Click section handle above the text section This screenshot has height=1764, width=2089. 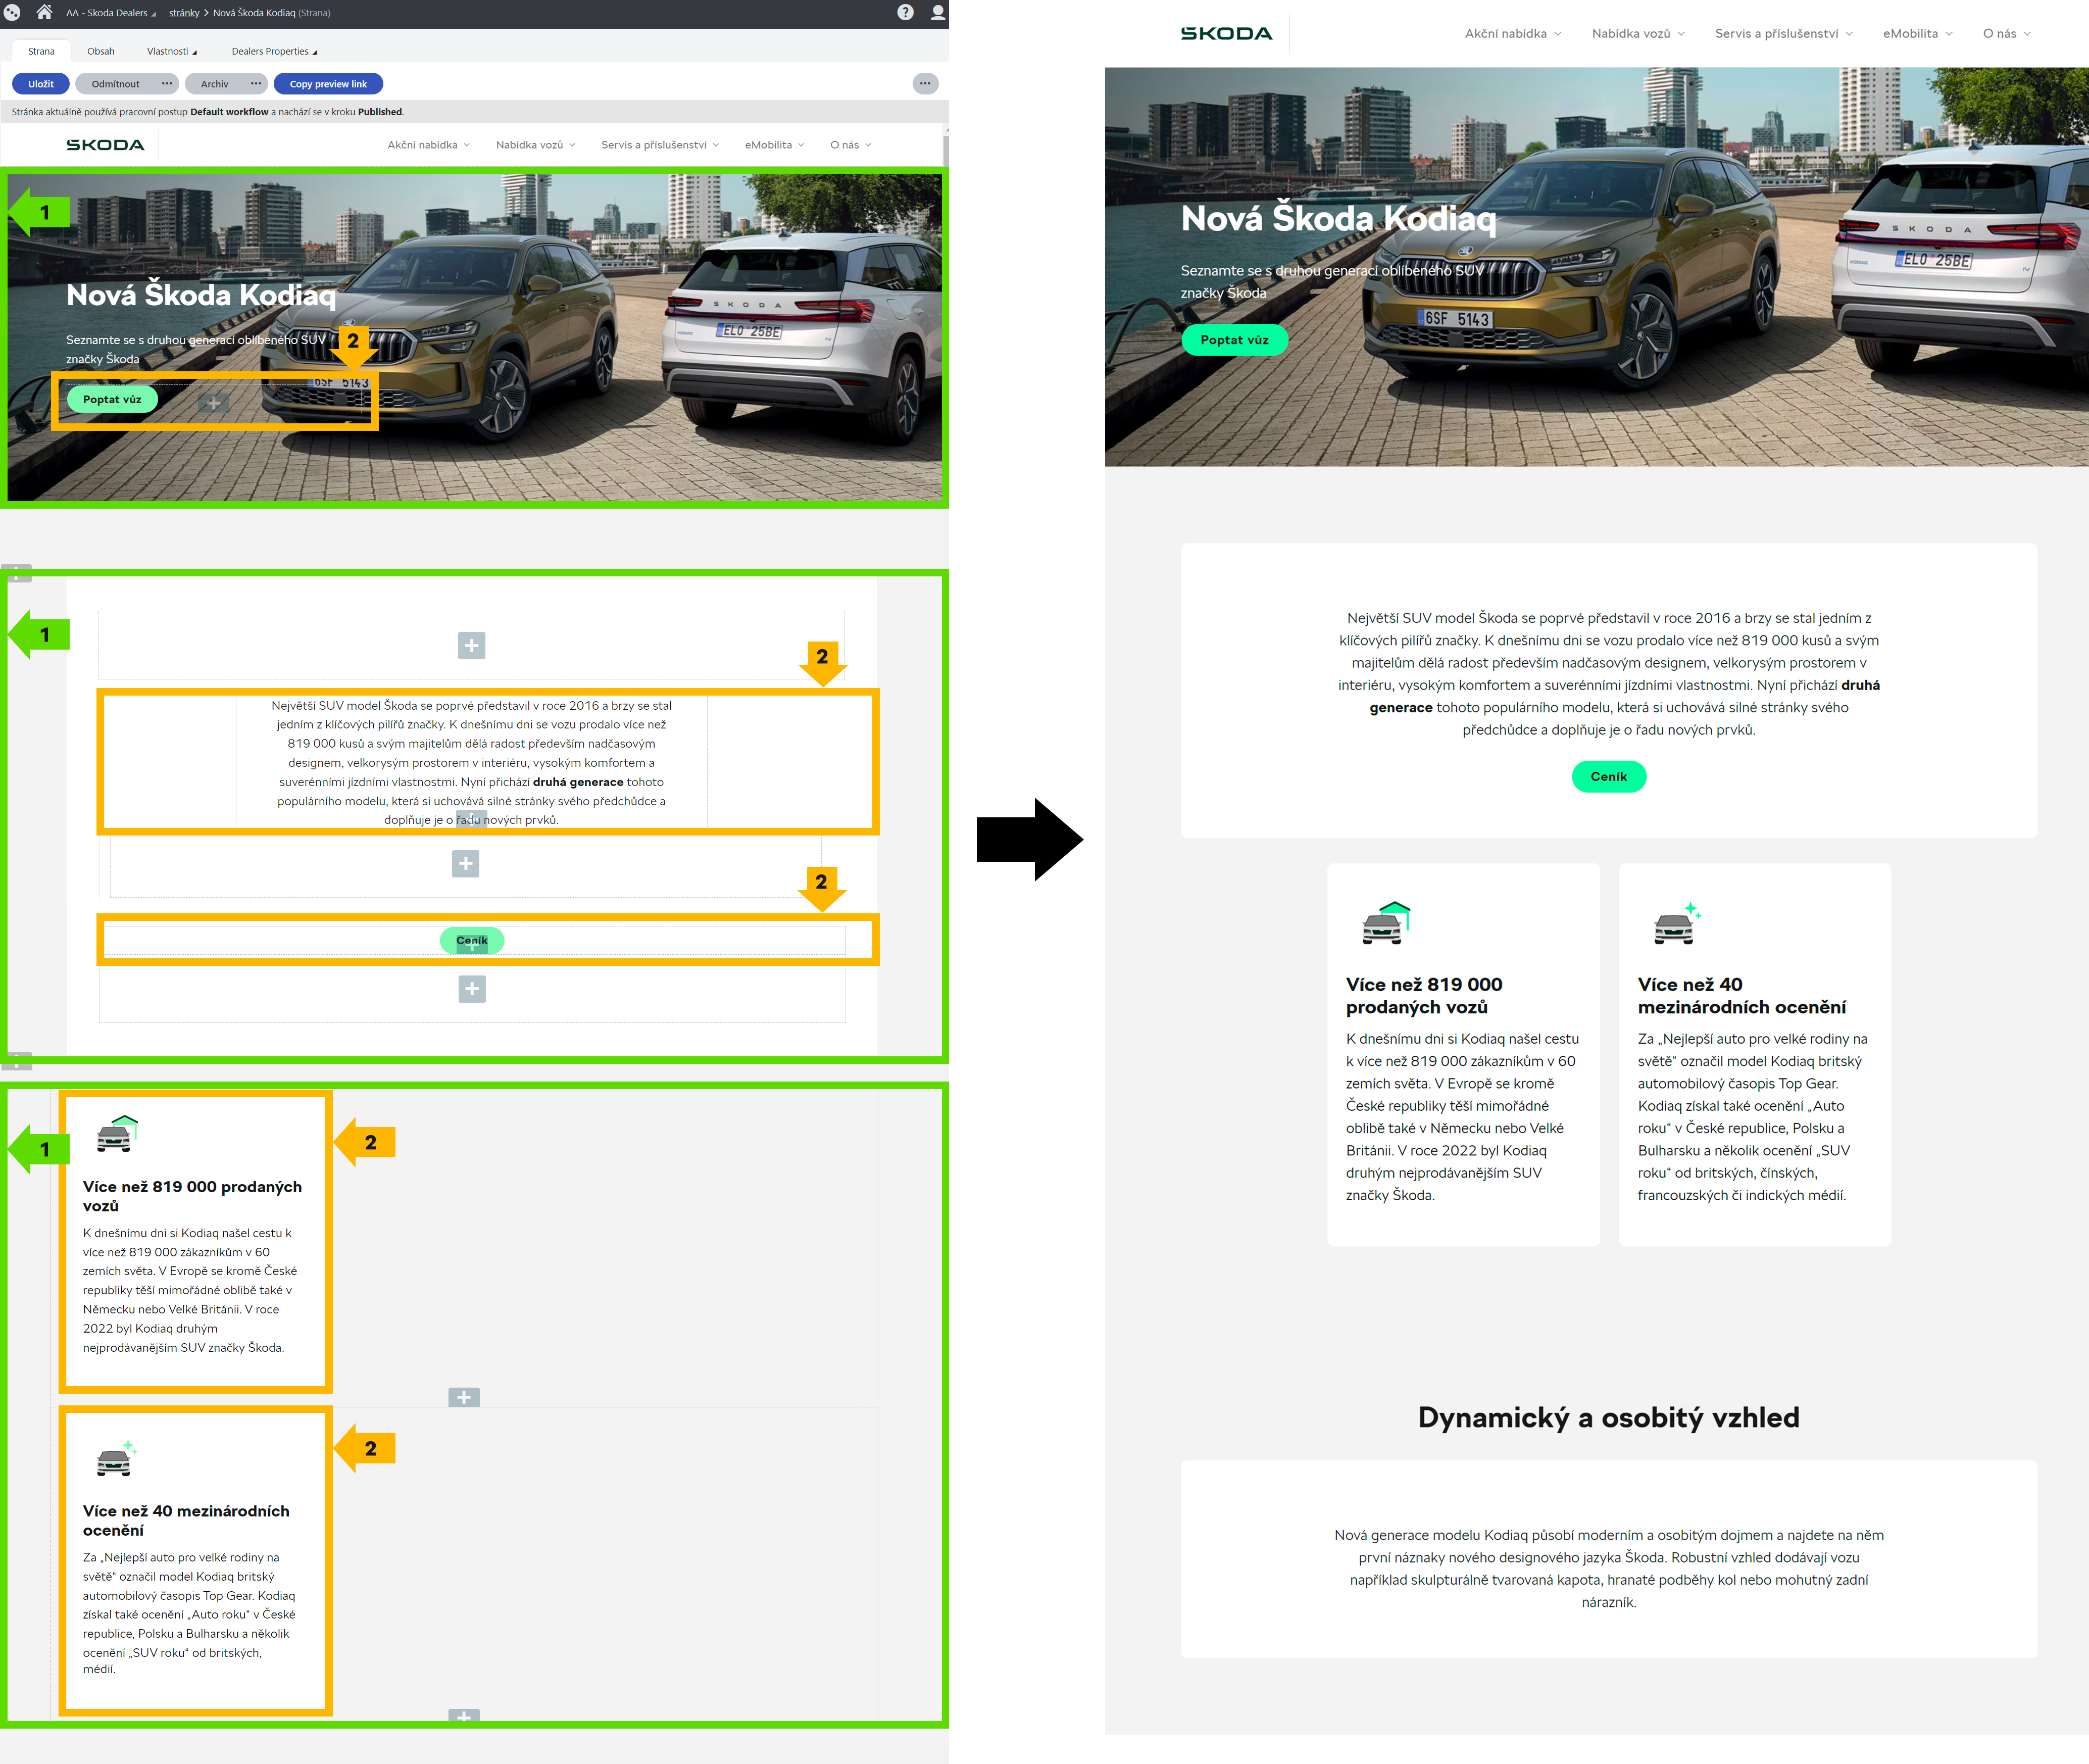tap(16, 574)
